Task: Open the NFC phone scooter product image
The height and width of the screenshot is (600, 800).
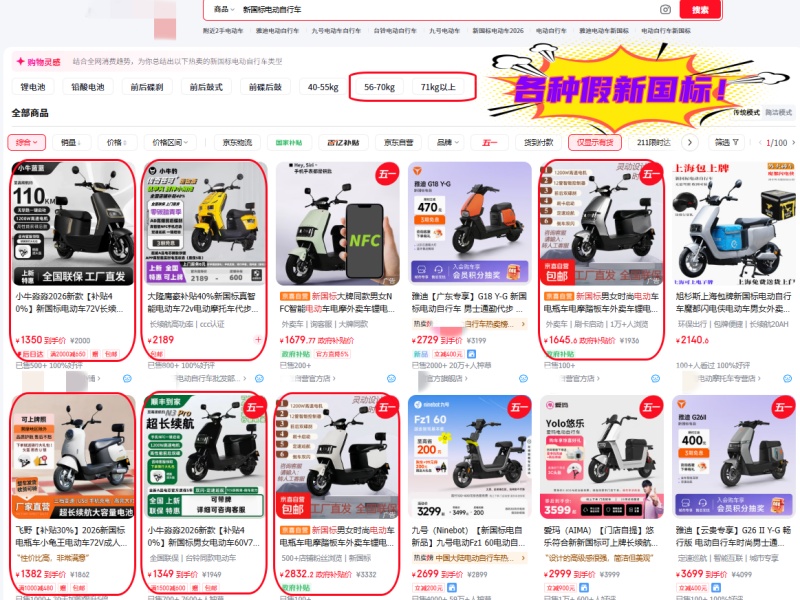Action: (338, 224)
